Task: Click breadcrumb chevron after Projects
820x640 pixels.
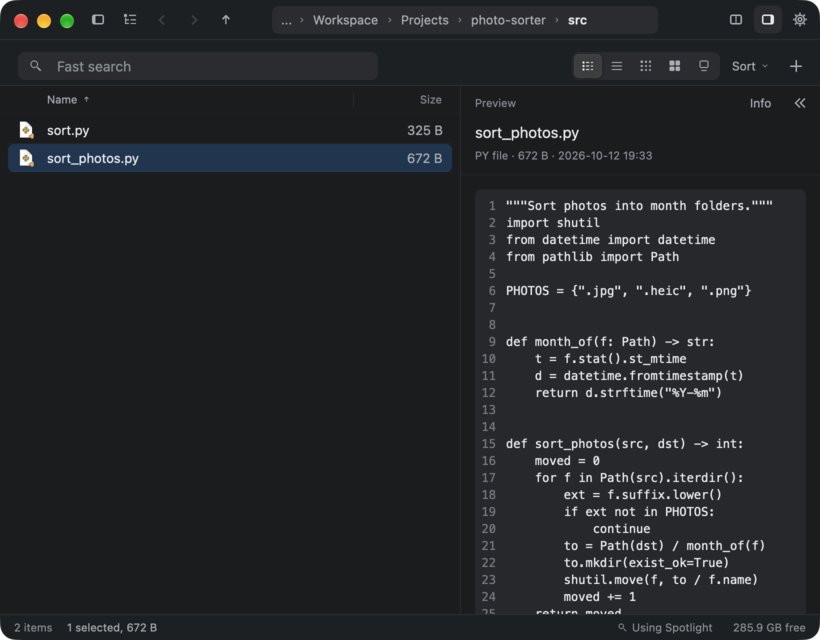Action: 460,20
